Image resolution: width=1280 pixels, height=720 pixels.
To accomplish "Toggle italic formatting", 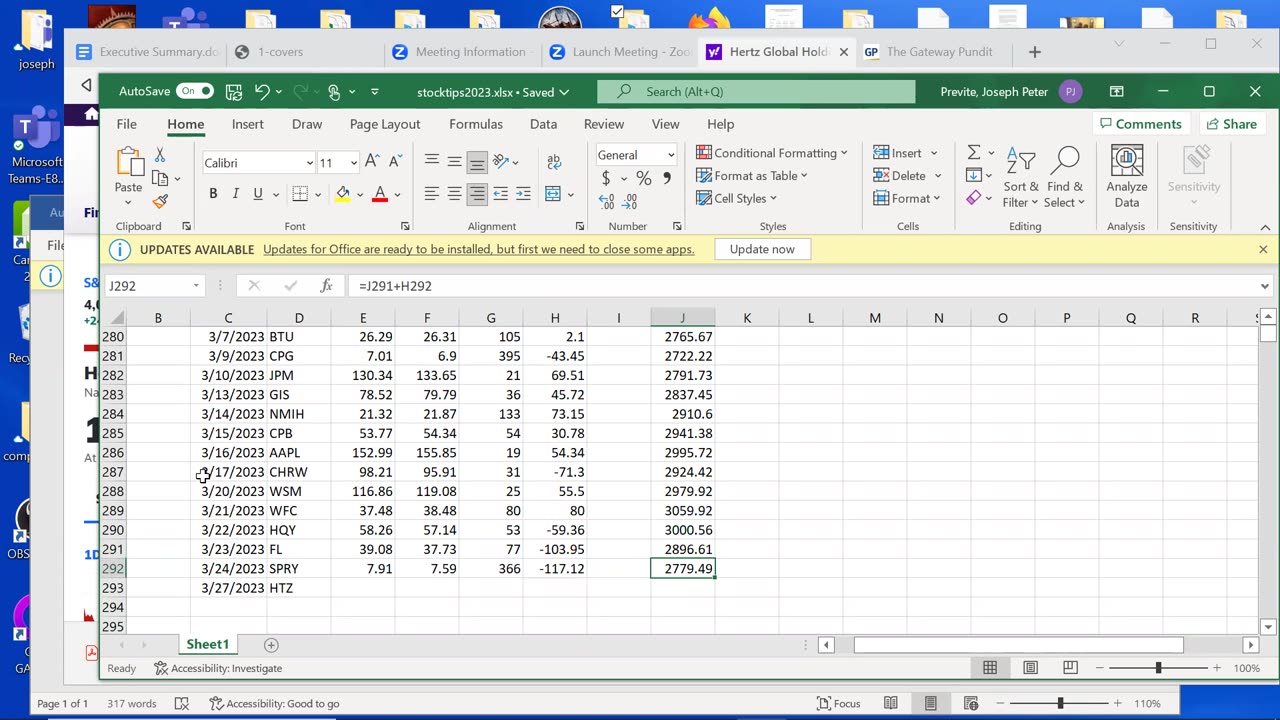I will [236, 194].
